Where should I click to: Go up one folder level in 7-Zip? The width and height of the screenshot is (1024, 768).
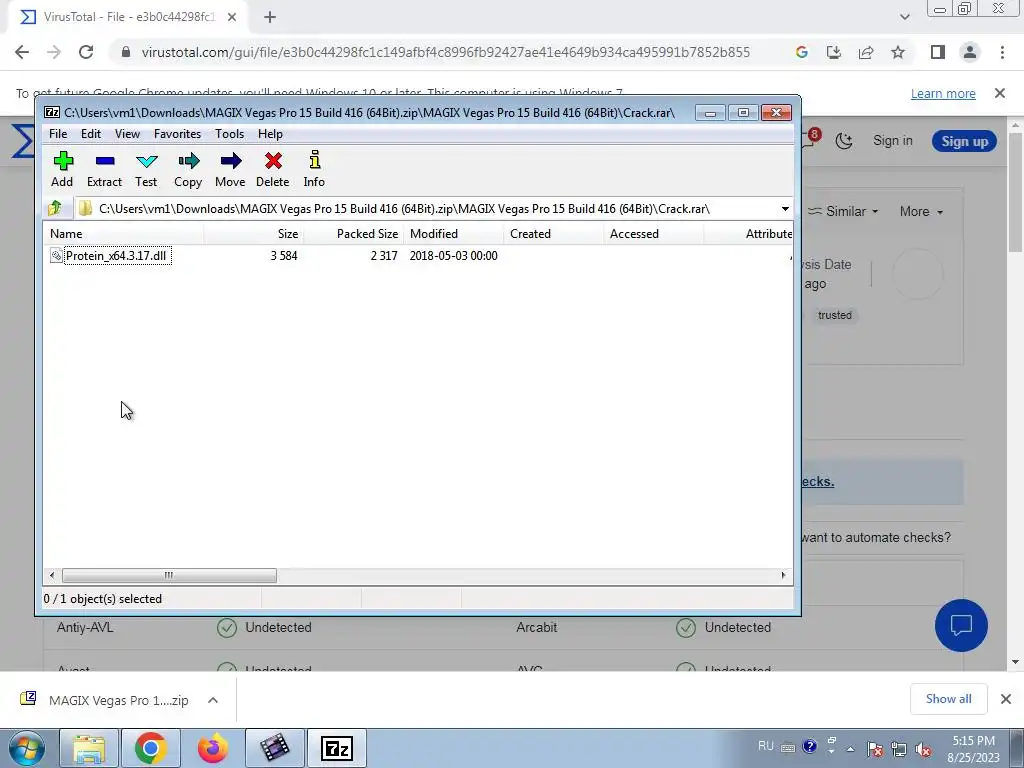pyautogui.click(x=55, y=208)
